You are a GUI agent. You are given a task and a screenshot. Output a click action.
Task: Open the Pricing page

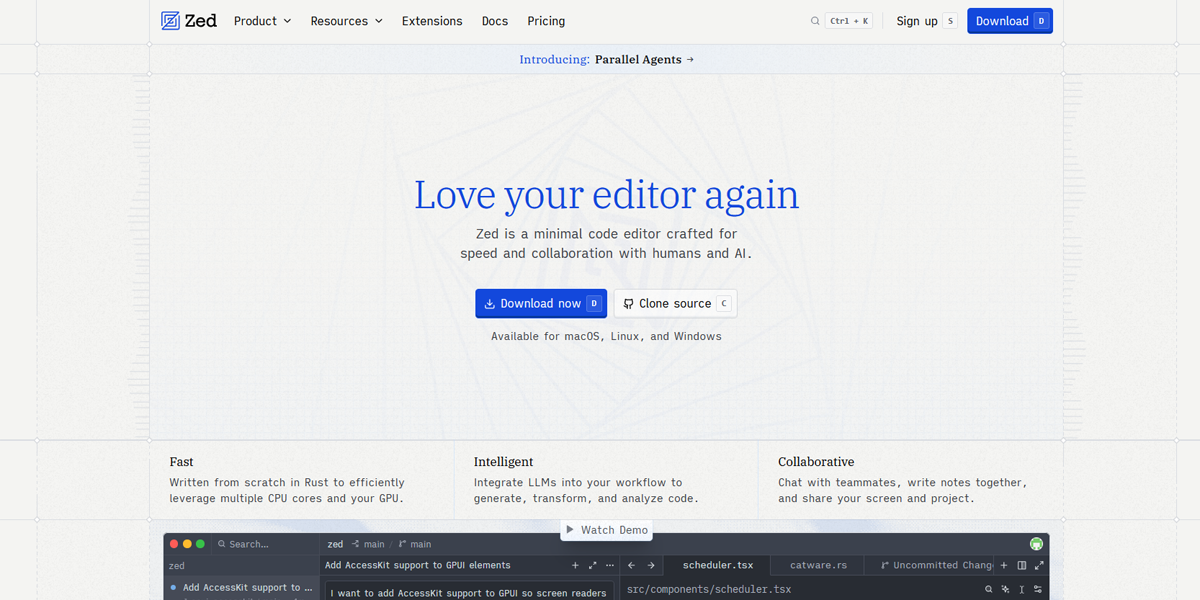pos(546,21)
